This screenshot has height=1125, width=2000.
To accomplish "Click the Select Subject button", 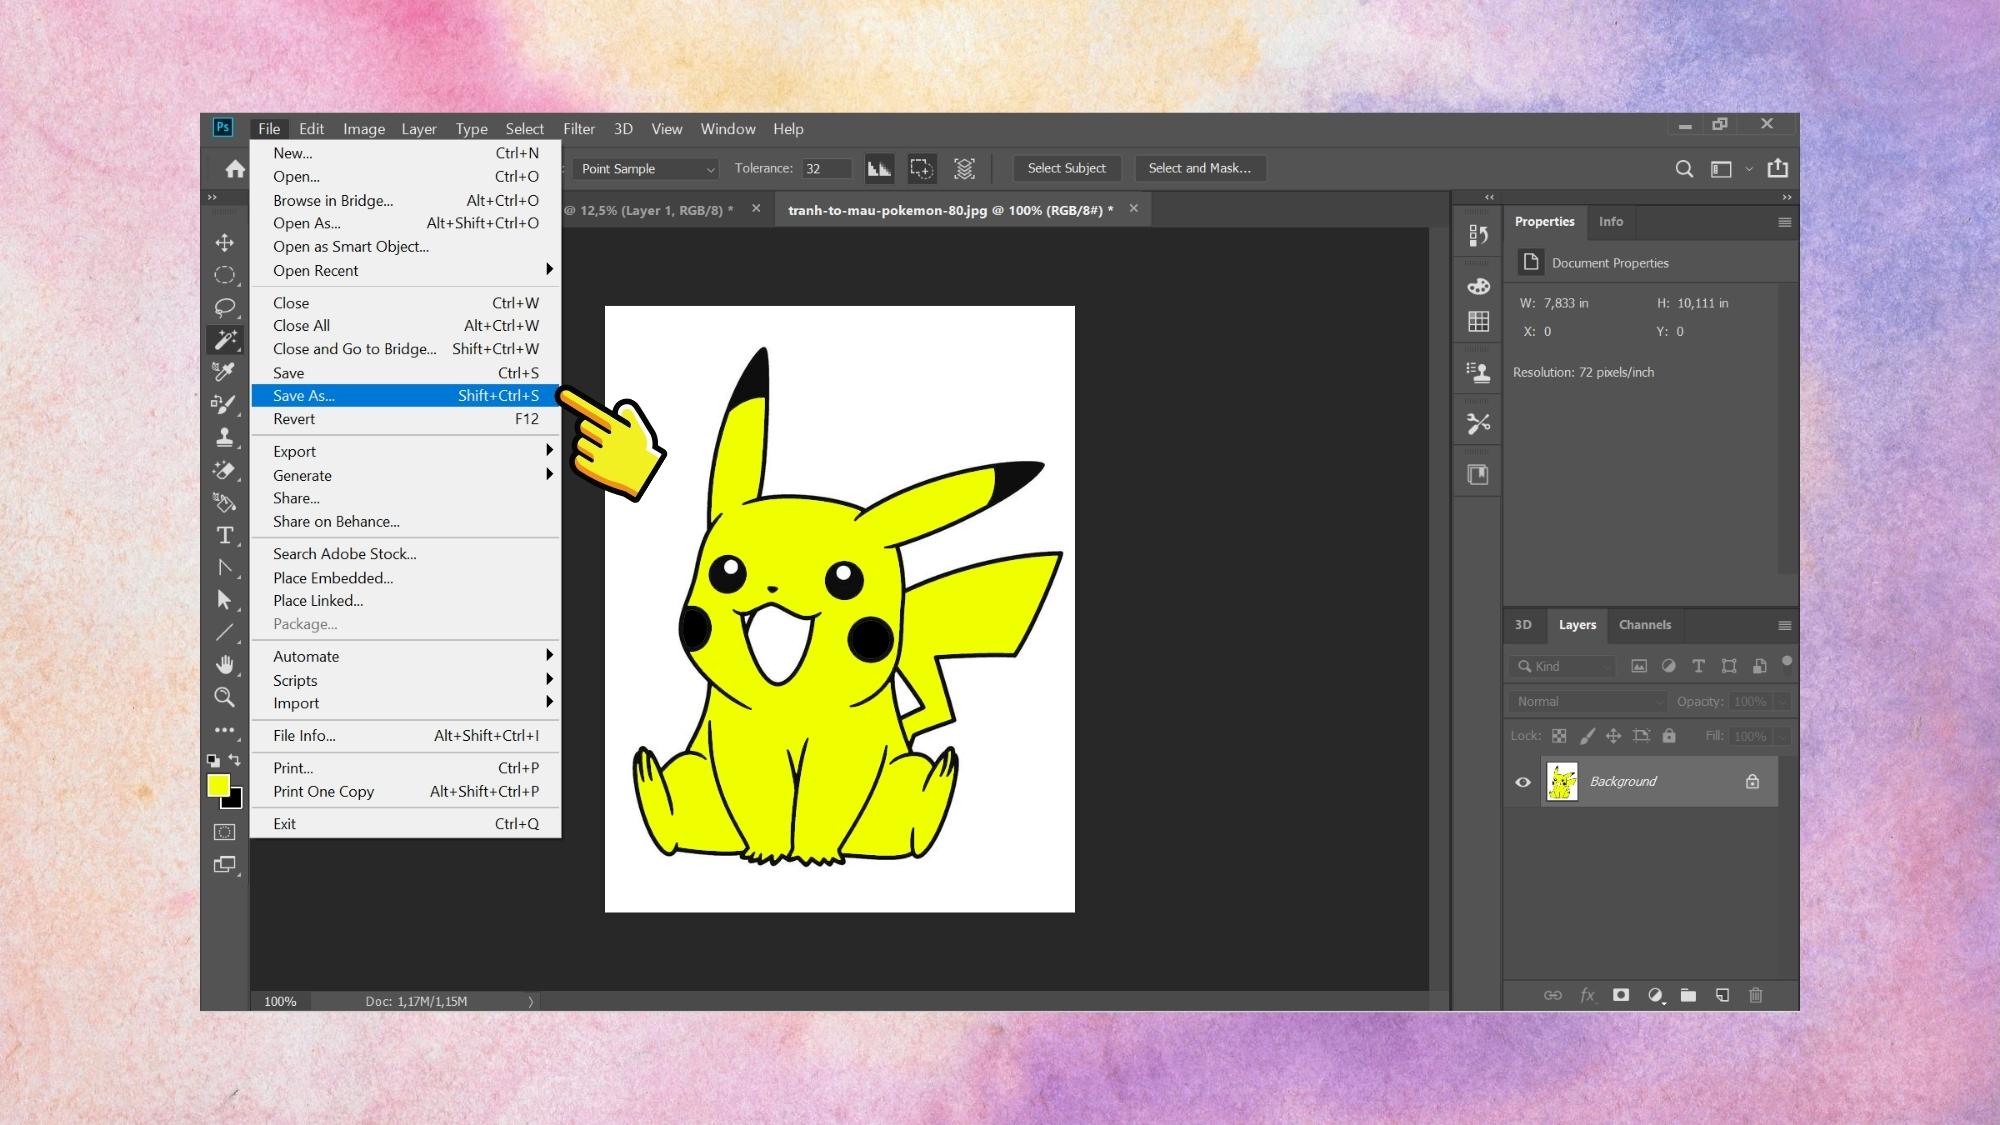I will pos(1066,169).
